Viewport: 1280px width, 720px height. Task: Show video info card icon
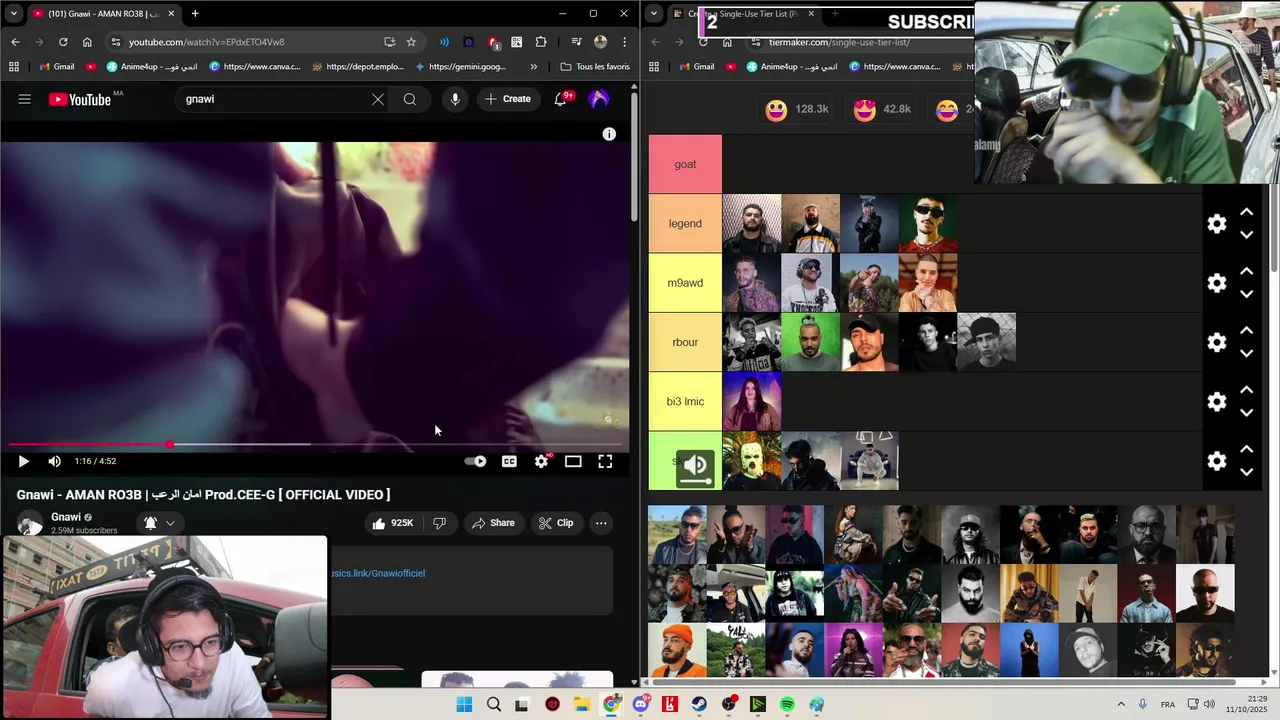coord(609,134)
